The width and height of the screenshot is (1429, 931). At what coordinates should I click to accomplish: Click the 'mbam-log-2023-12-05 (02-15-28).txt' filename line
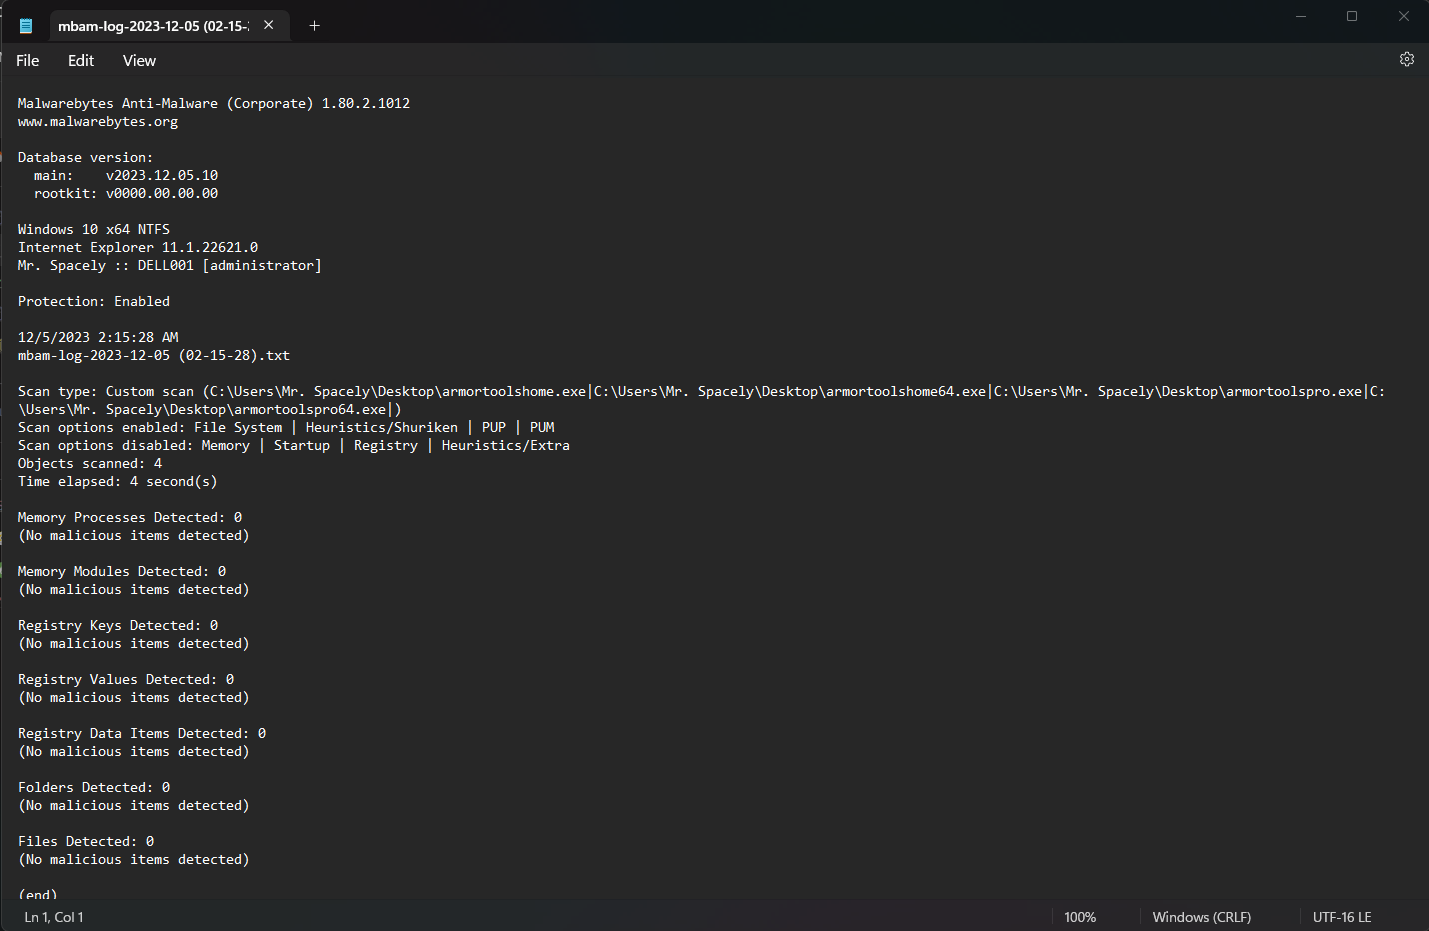click(154, 356)
